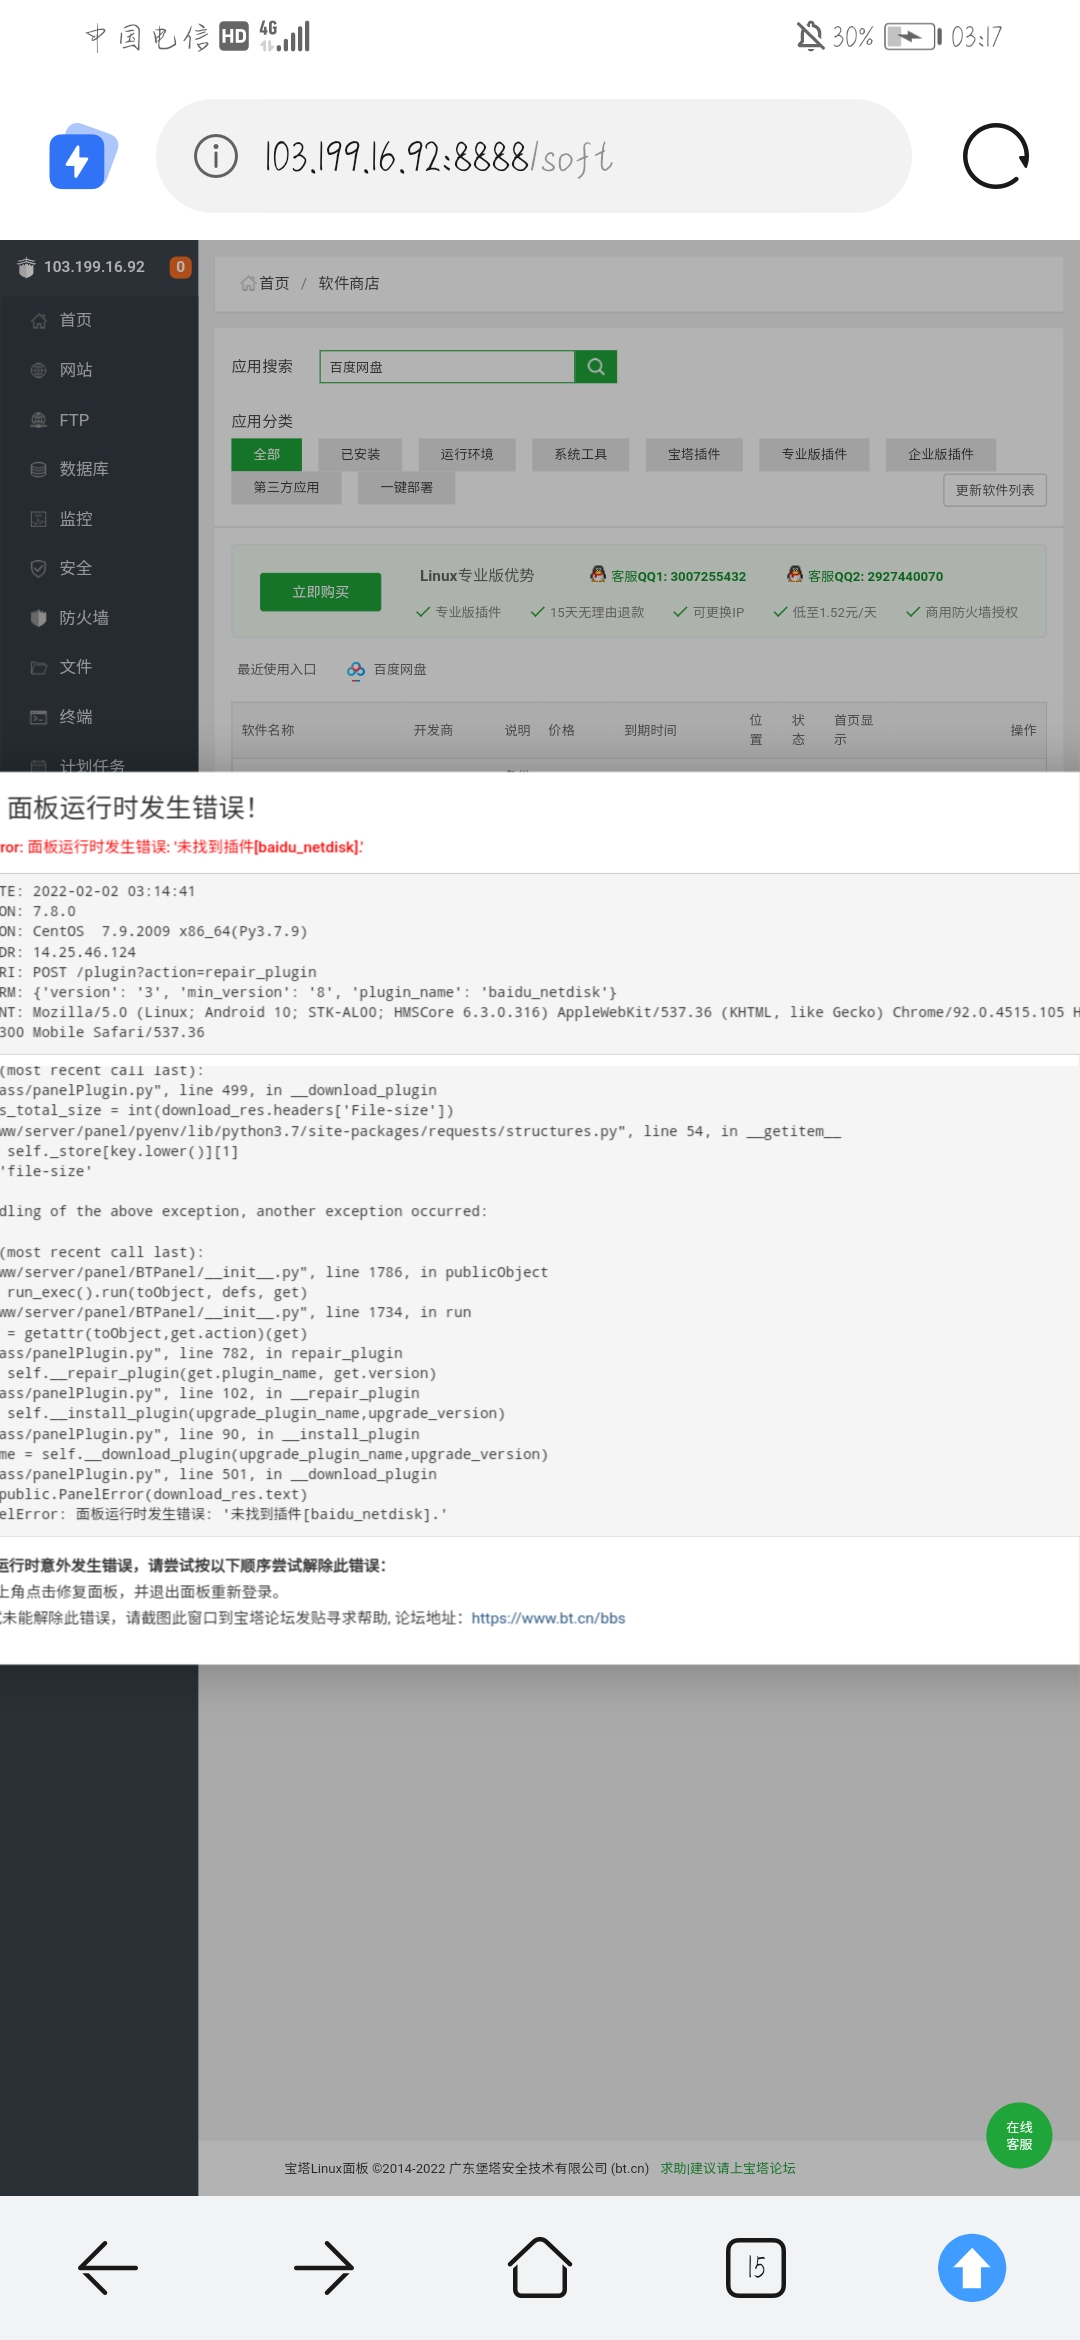Tap the browser lightning bolt icon
This screenshot has width=1080, height=2340.
point(82,157)
